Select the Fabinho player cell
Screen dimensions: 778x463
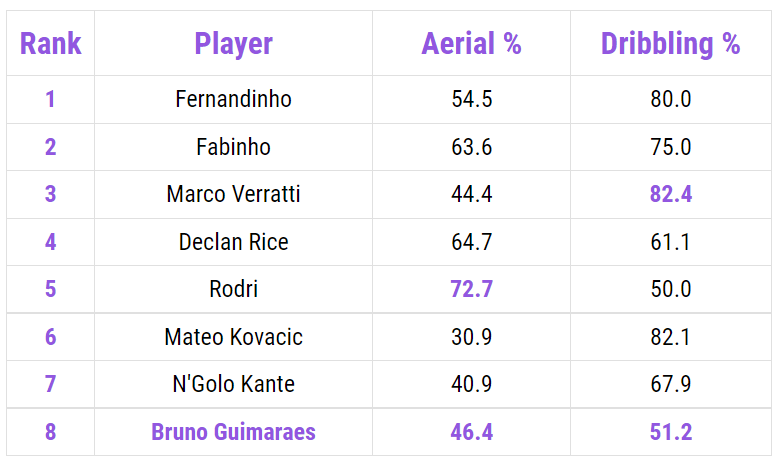click(x=233, y=147)
